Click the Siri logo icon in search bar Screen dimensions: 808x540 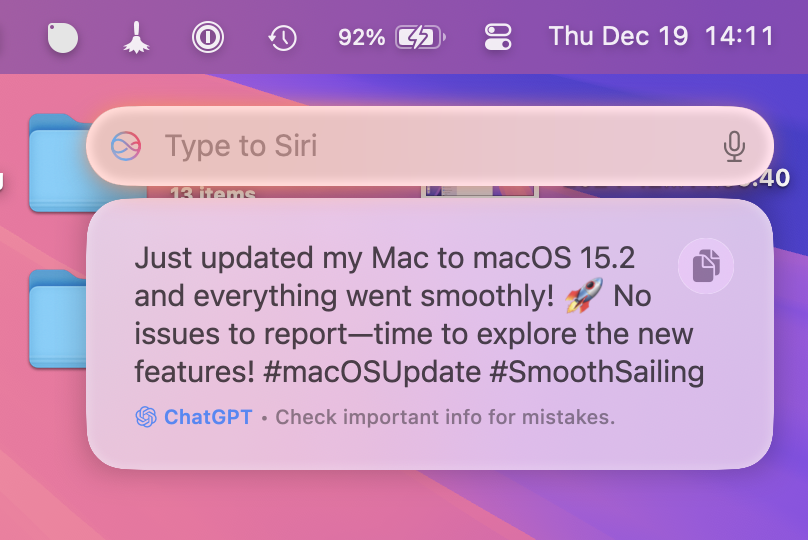pyautogui.click(x=126, y=146)
